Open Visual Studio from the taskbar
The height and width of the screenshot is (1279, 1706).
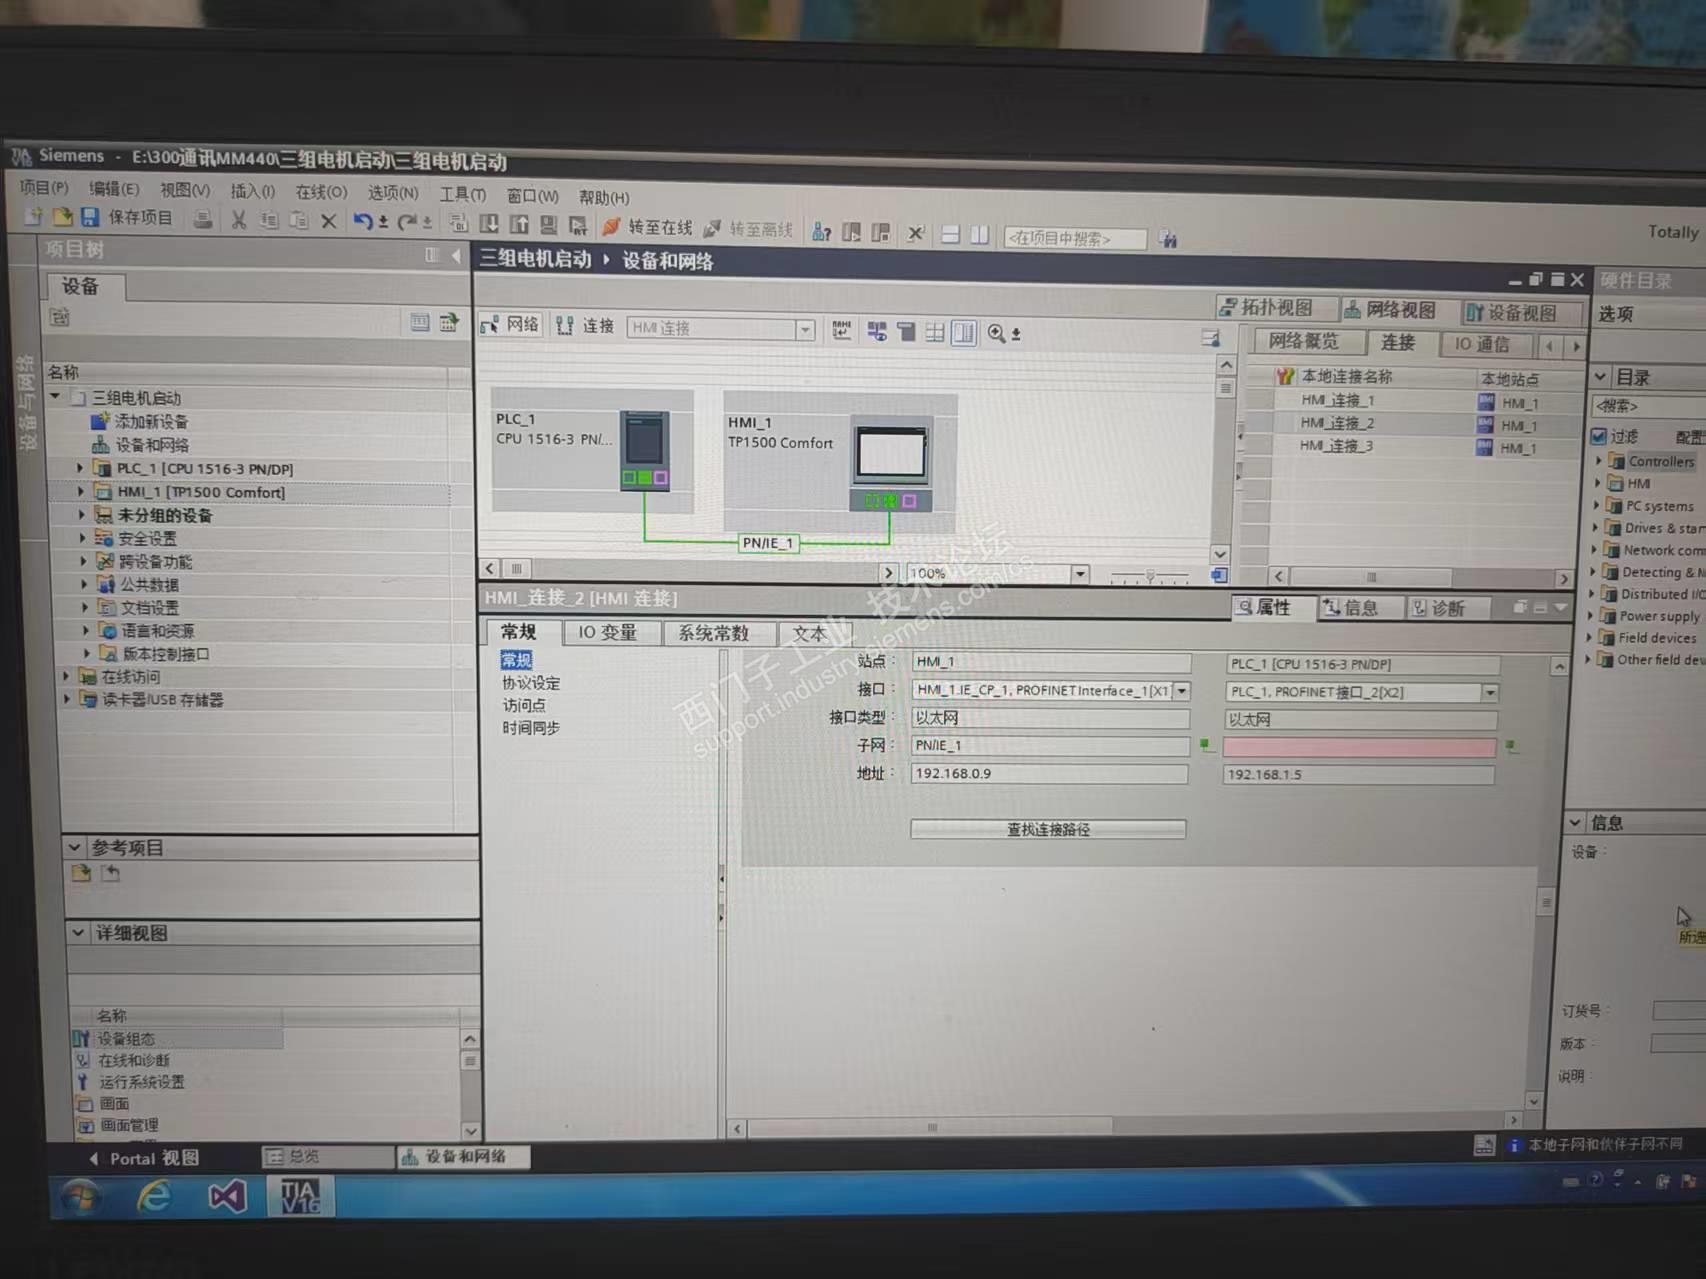point(227,1196)
